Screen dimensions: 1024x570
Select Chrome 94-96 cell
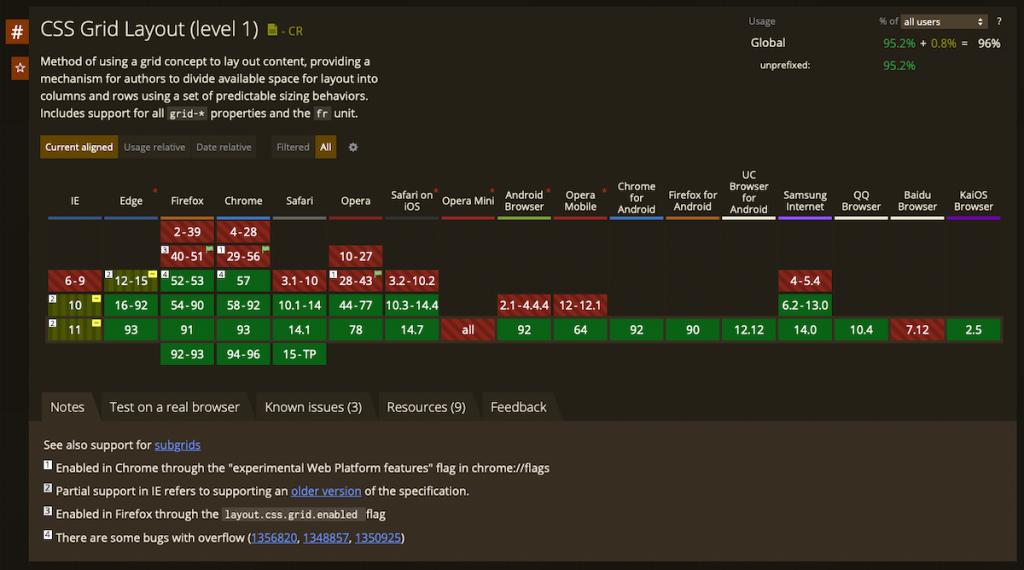coord(244,355)
